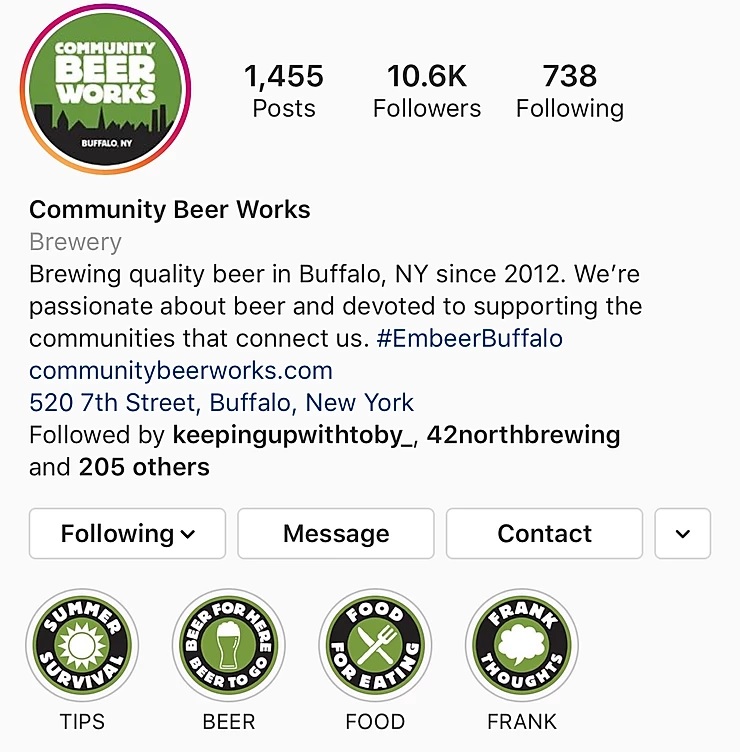
Task: Click the chevron inside Following button
Action: (188, 534)
